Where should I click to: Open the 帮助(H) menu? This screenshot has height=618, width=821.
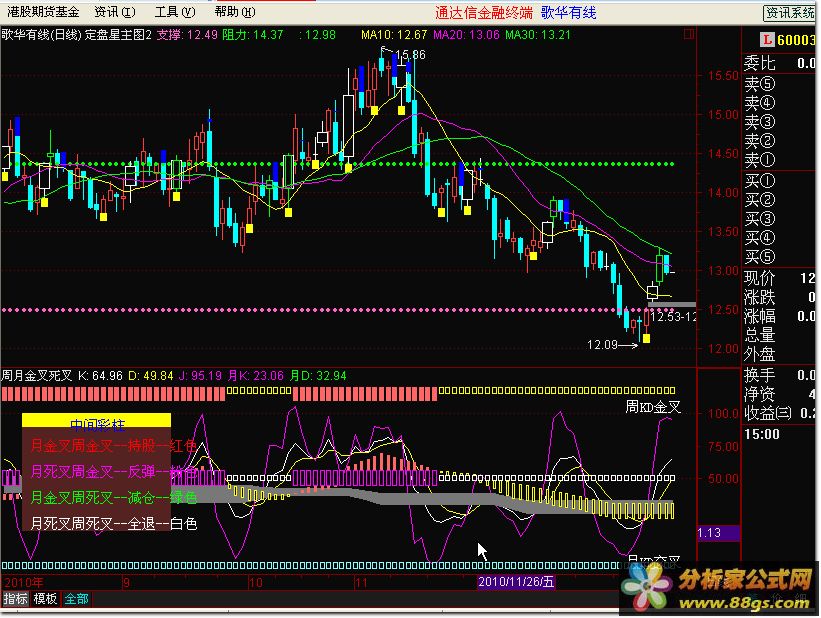click(235, 12)
